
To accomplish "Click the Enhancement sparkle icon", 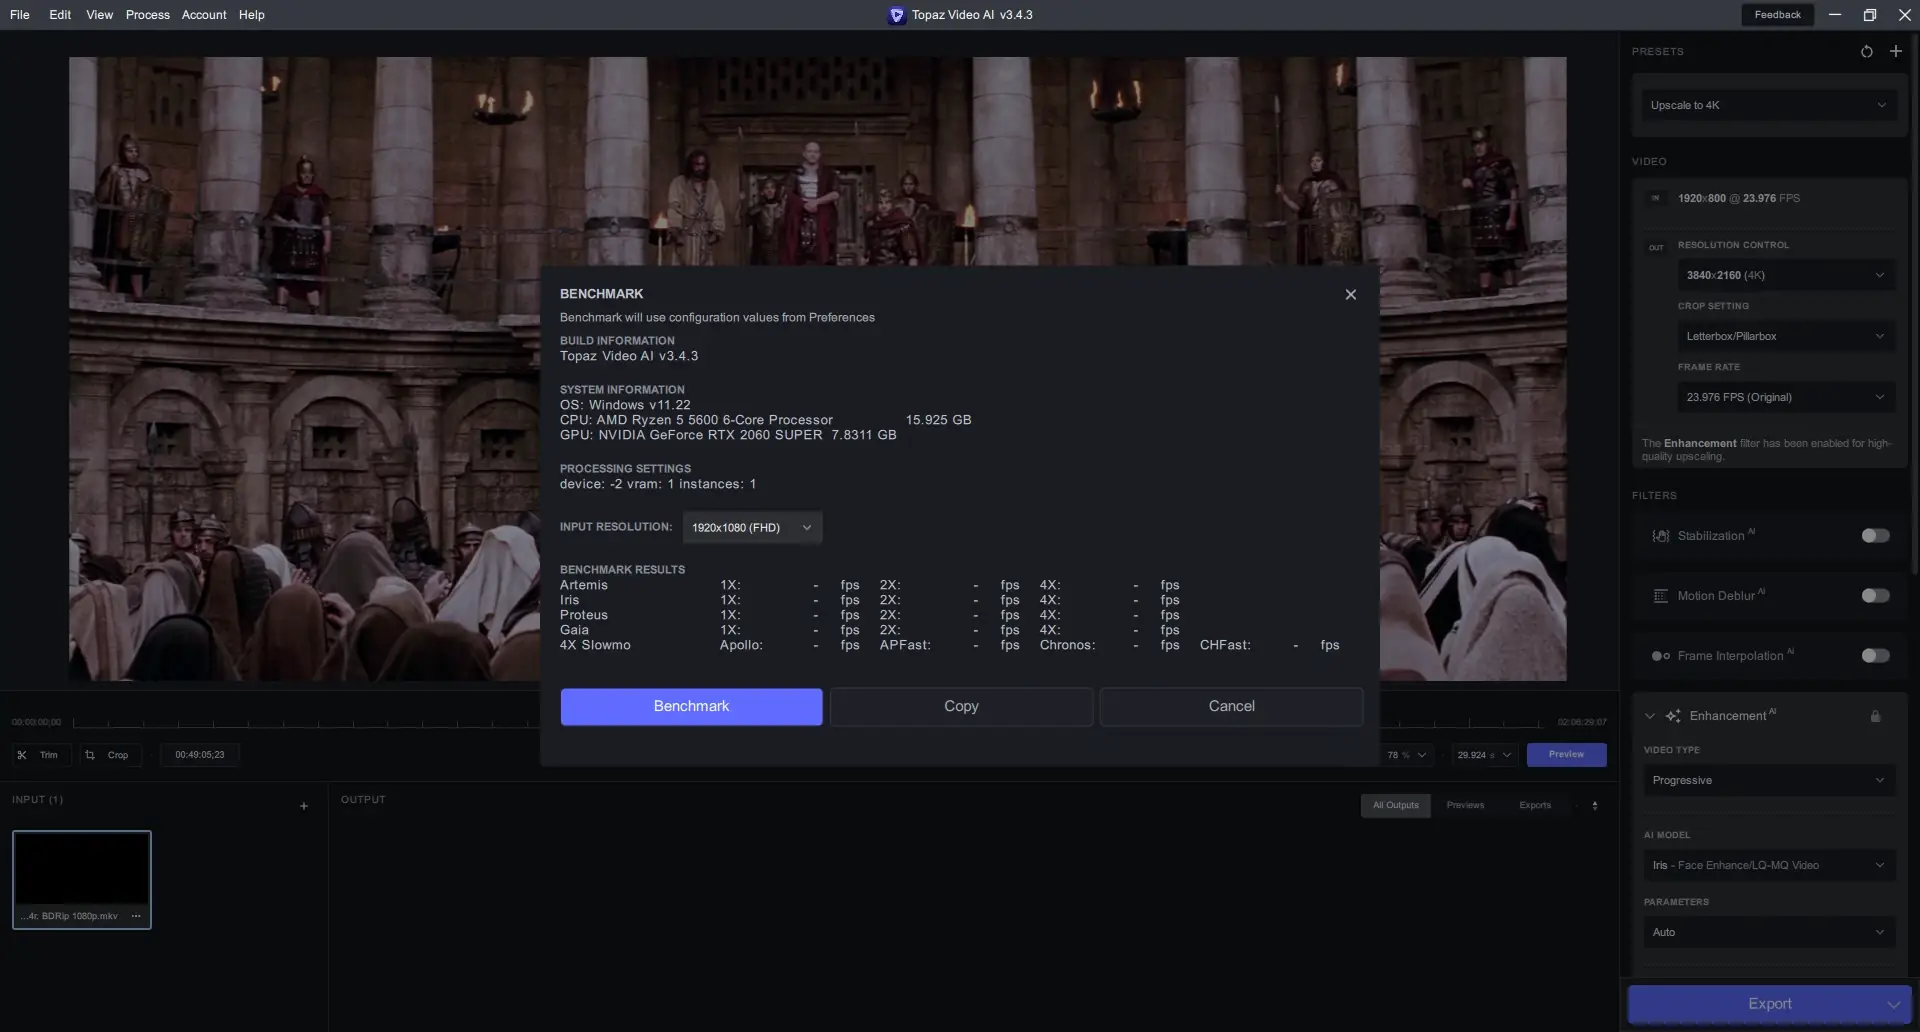I will point(1673,716).
